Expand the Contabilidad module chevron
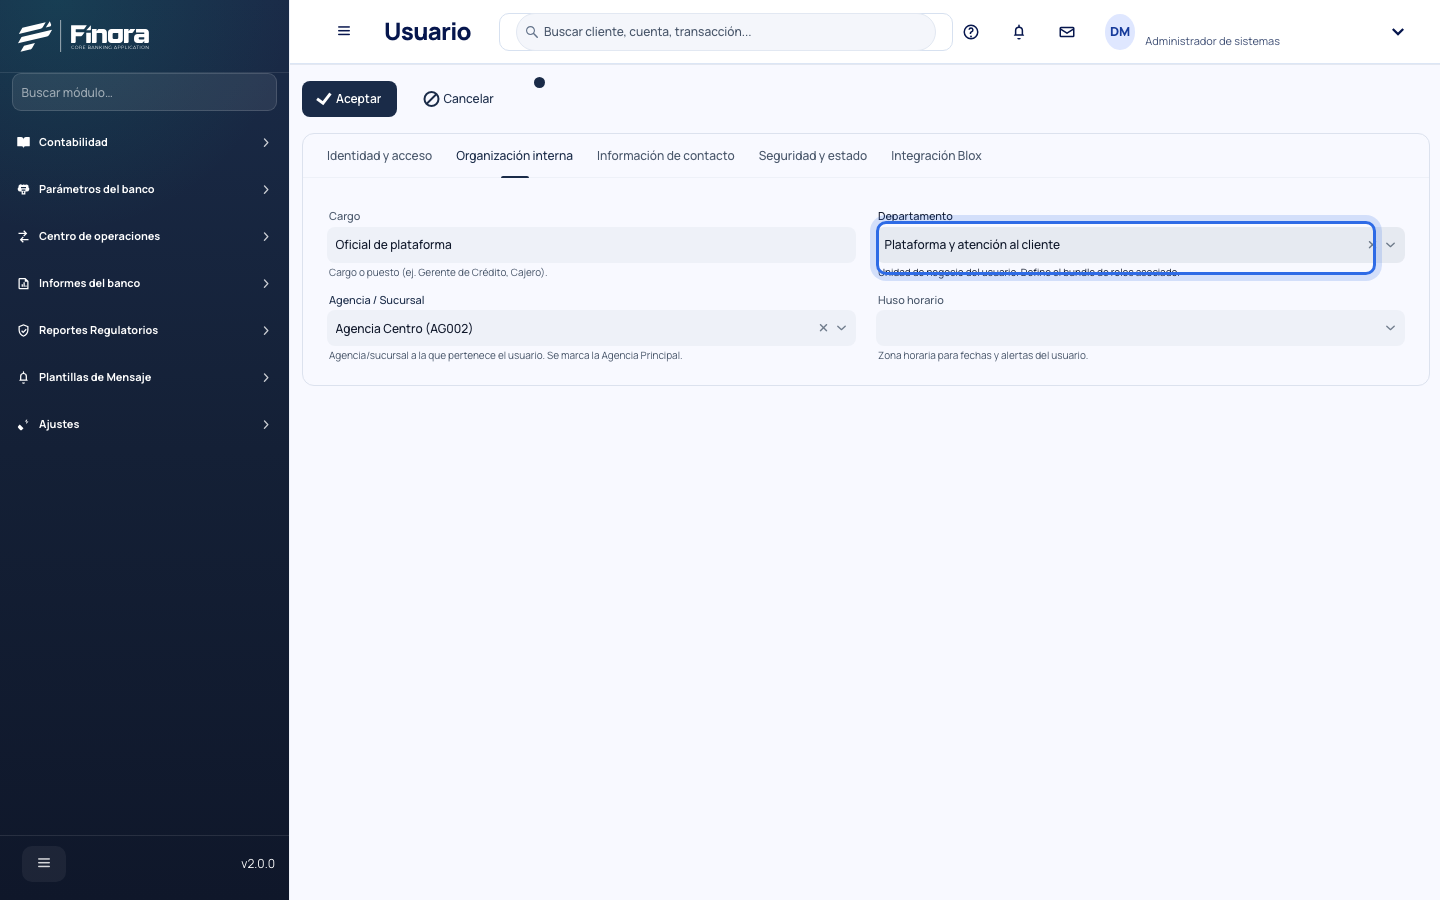The height and width of the screenshot is (900, 1440). click(x=266, y=142)
